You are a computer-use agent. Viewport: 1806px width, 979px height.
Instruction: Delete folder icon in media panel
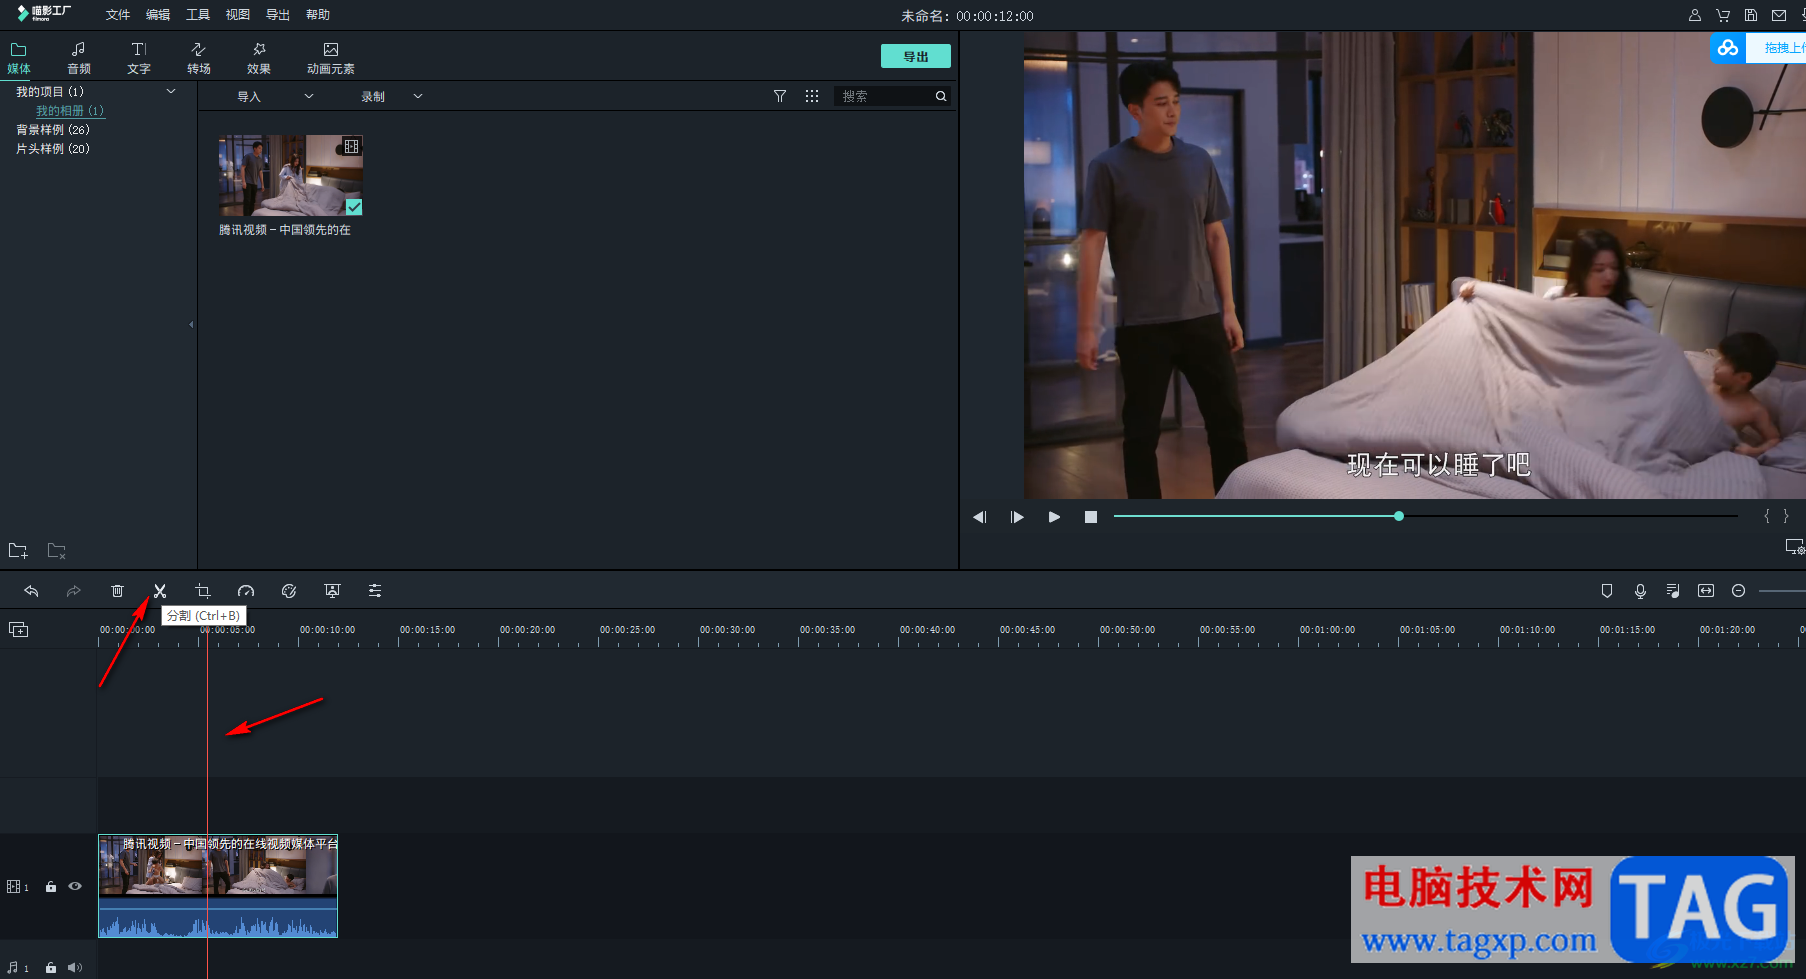pos(57,551)
